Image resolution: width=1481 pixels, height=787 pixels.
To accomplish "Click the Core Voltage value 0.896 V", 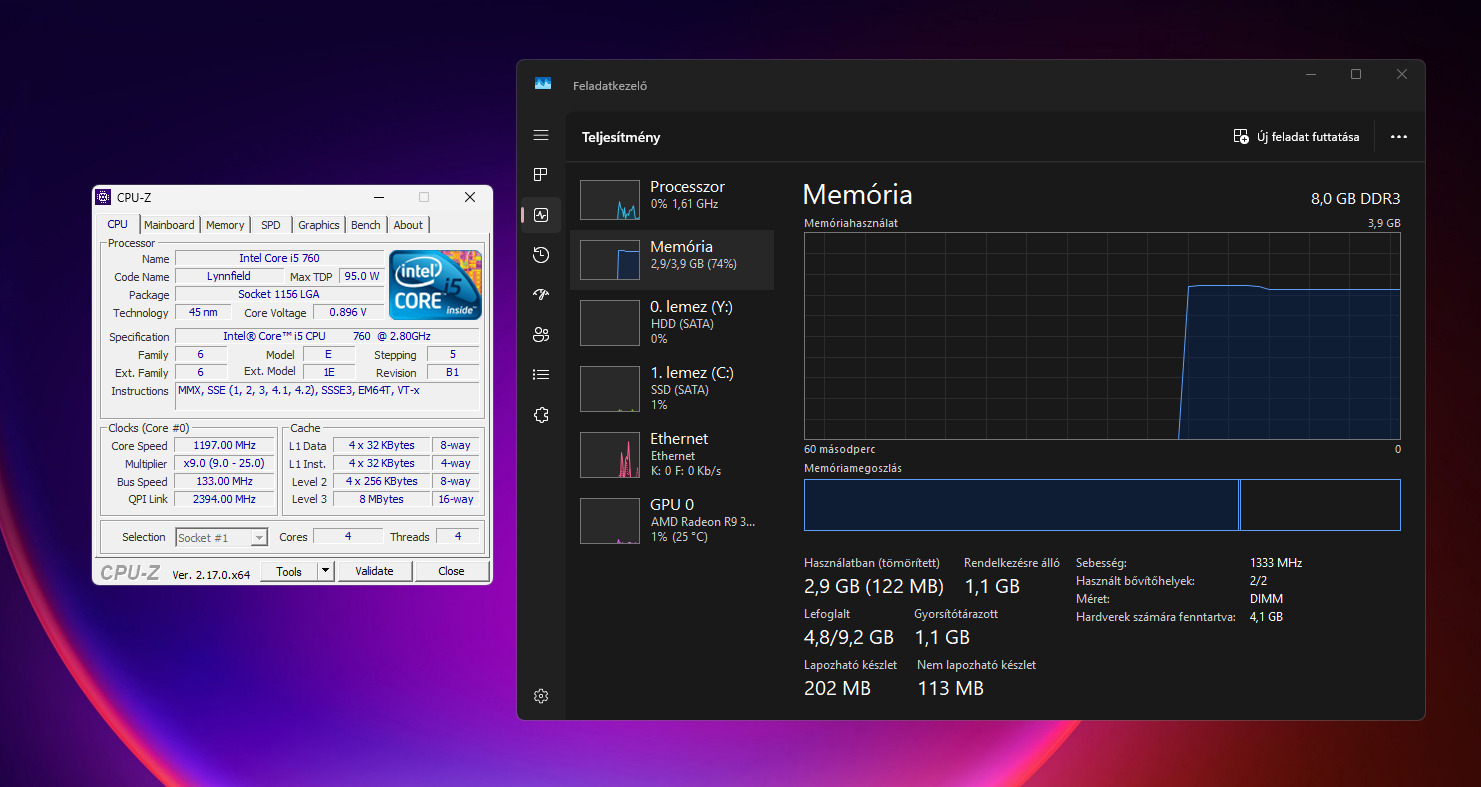I will click(348, 312).
